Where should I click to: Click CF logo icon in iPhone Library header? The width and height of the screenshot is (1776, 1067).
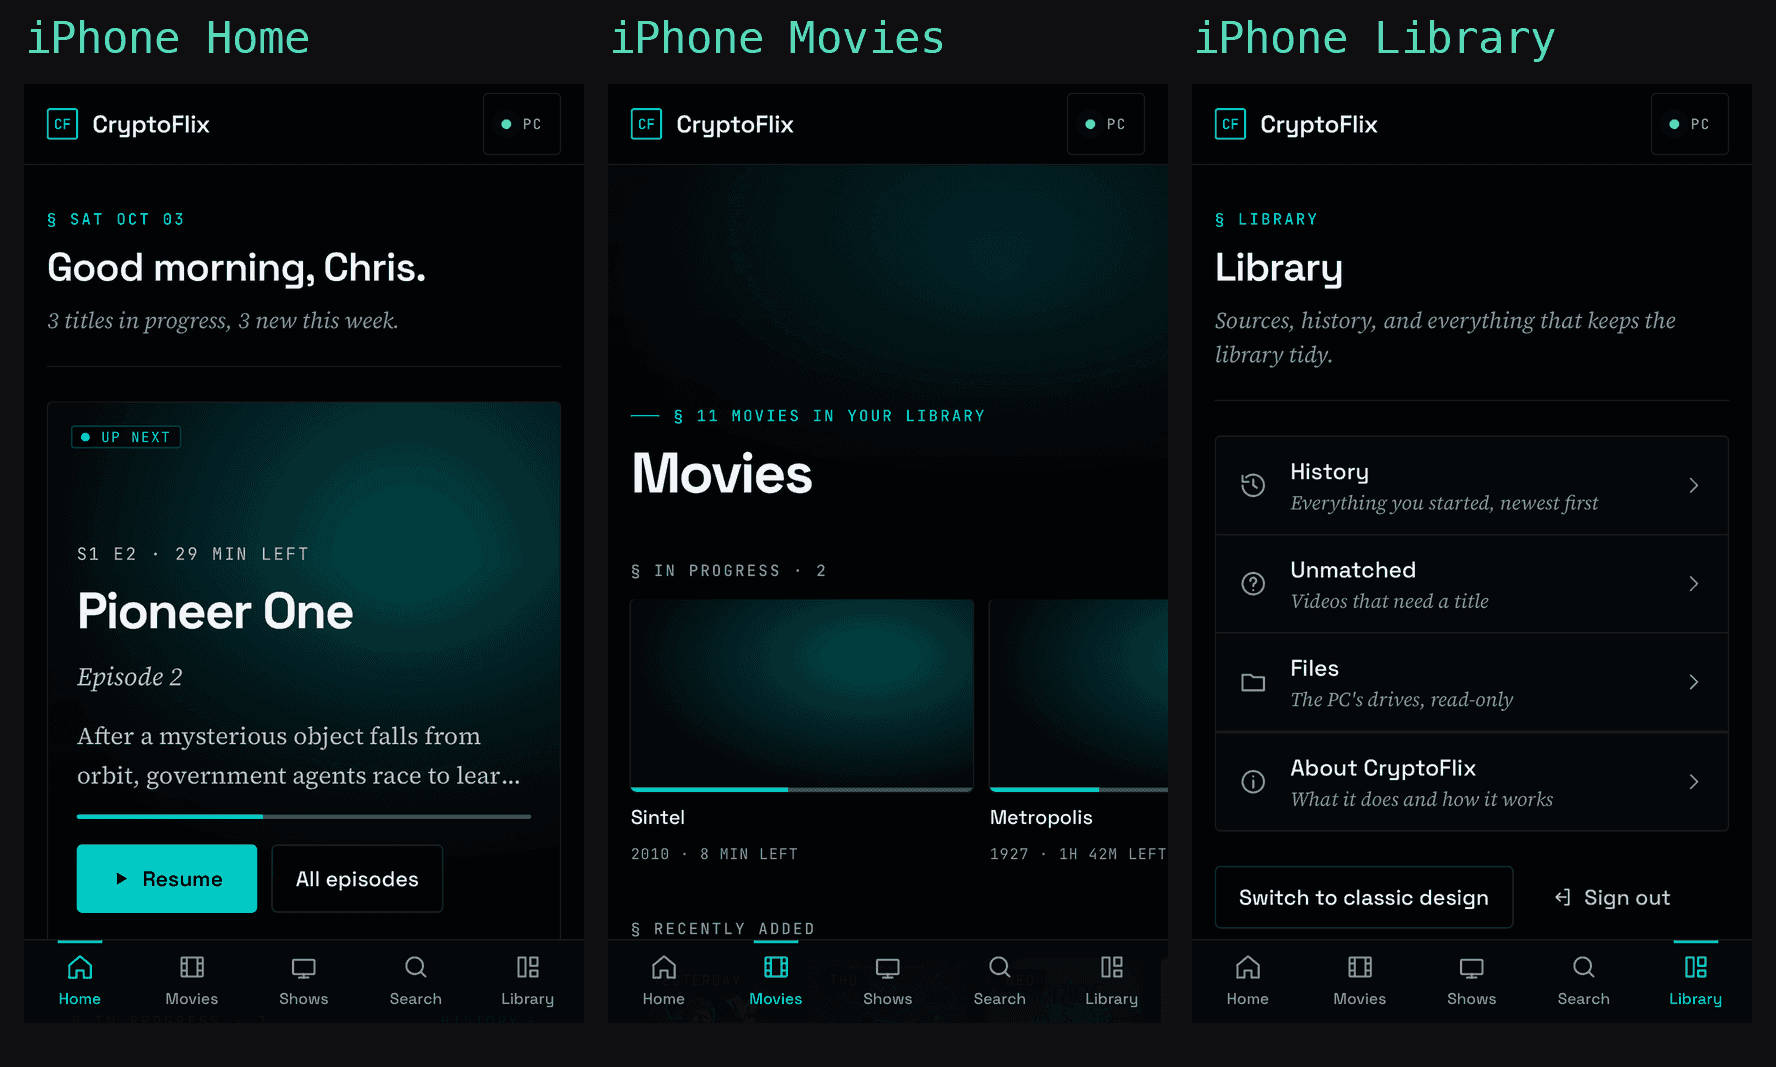(x=1230, y=124)
